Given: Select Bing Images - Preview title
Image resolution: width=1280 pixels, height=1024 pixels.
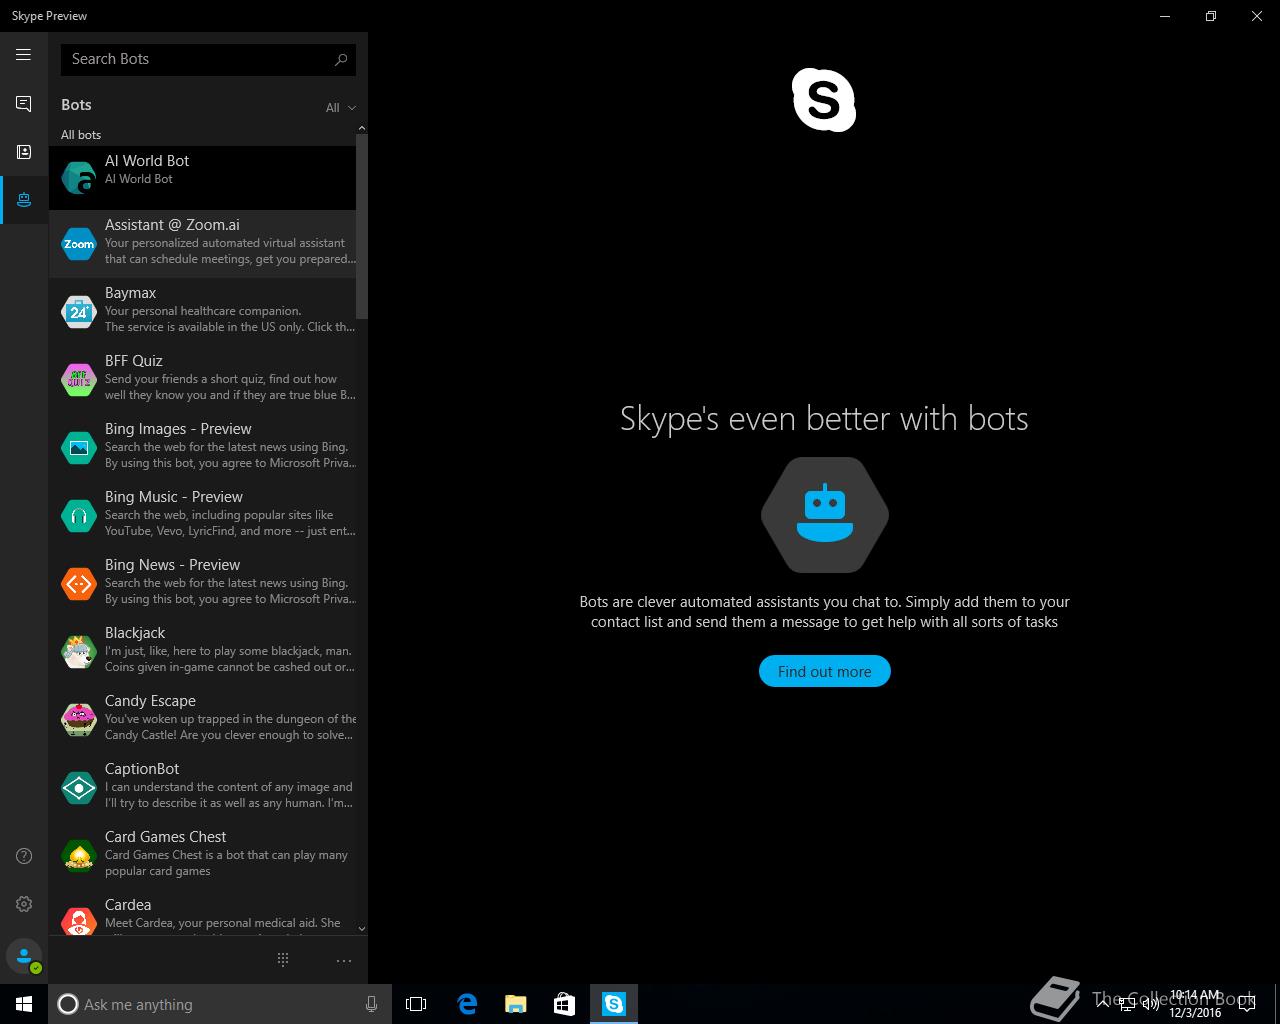Looking at the screenshot, I should pos(178,429).
